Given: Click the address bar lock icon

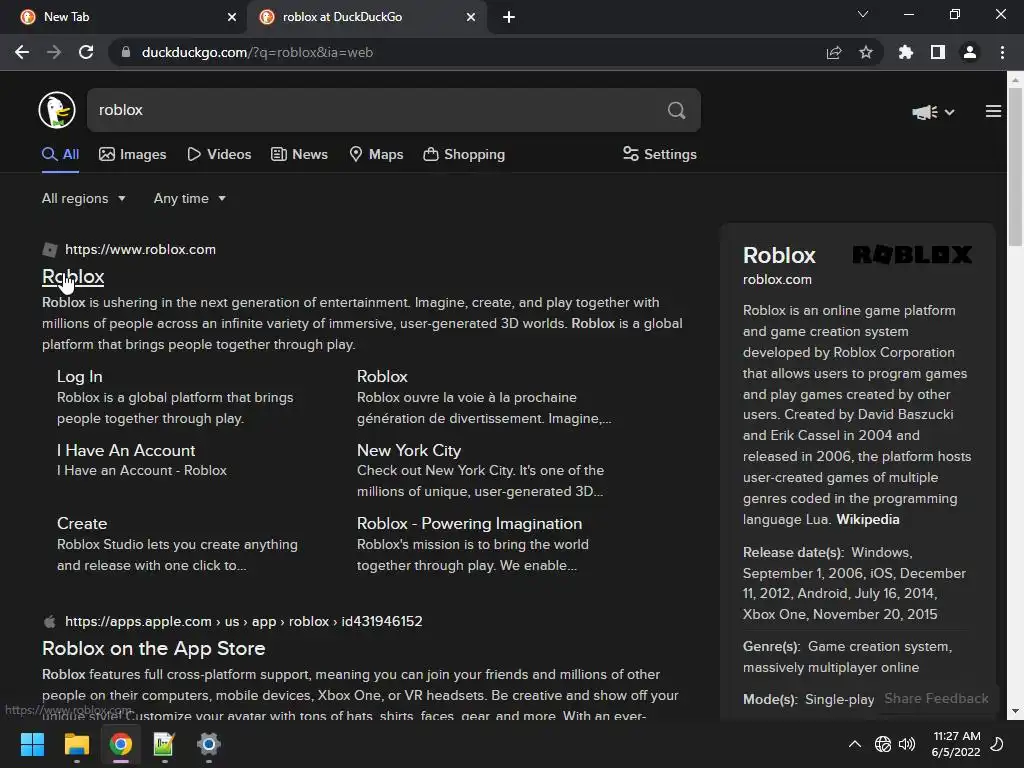Looking at the screenshot, I should click(126, 52).
